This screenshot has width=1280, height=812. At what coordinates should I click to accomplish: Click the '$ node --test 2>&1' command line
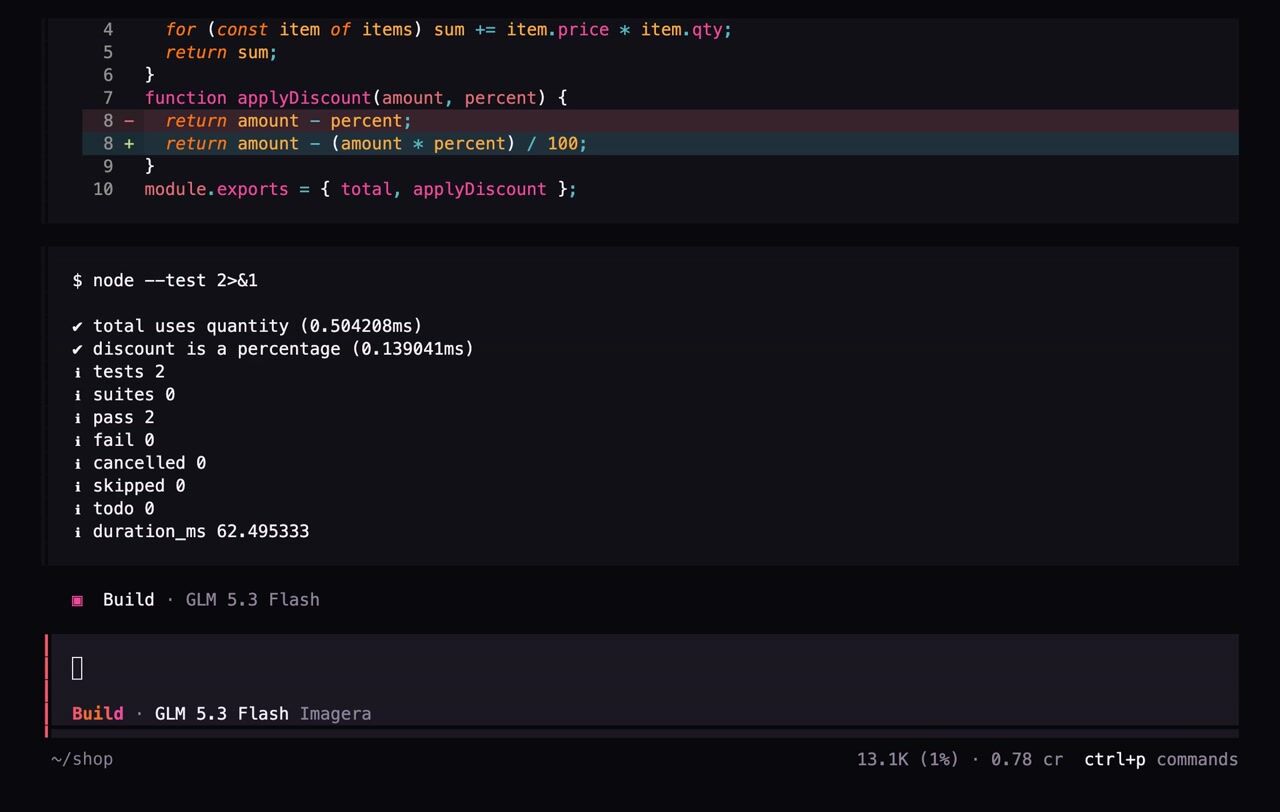(x=165, y=281)
